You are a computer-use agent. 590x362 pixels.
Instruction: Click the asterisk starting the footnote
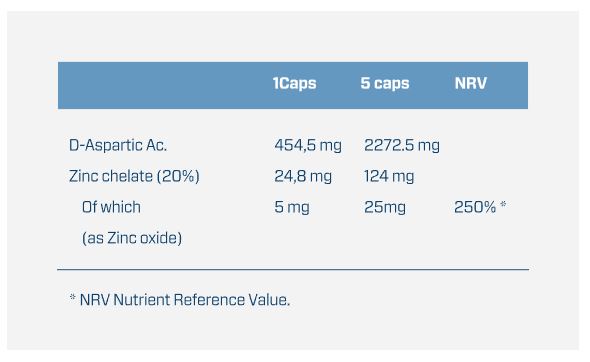point(73,297)
